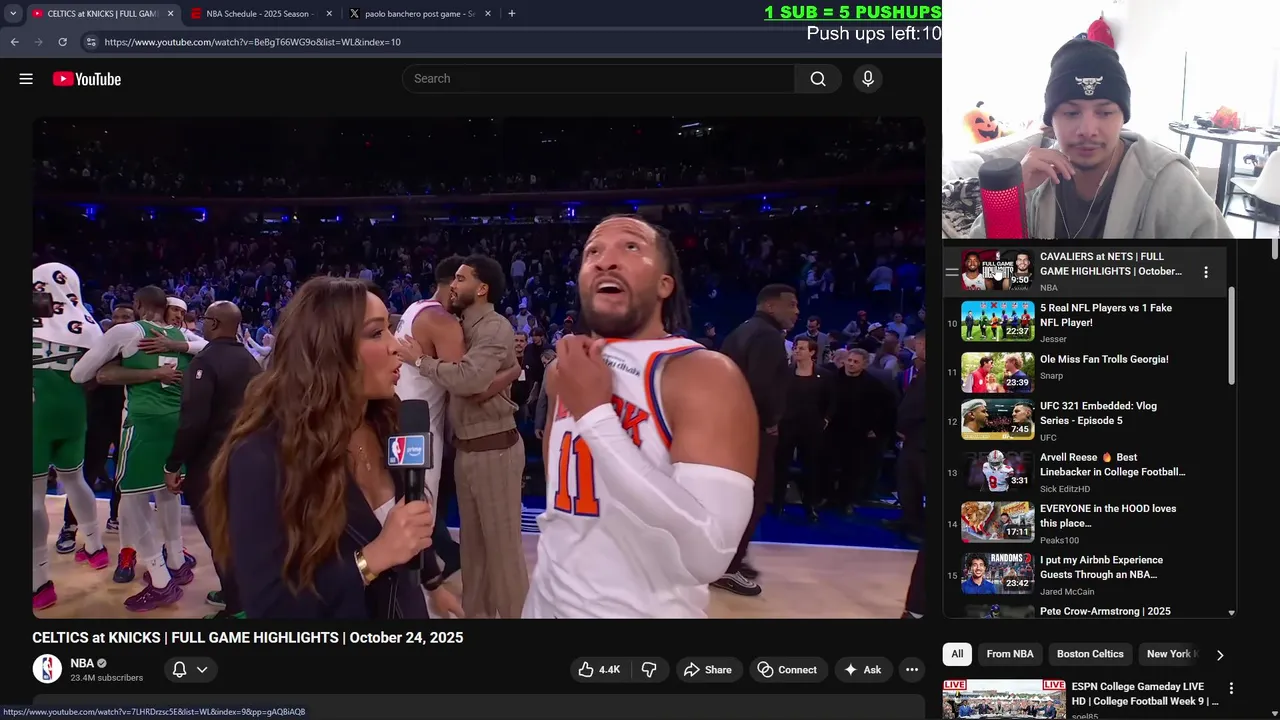Reload the page

click(62, 42)
